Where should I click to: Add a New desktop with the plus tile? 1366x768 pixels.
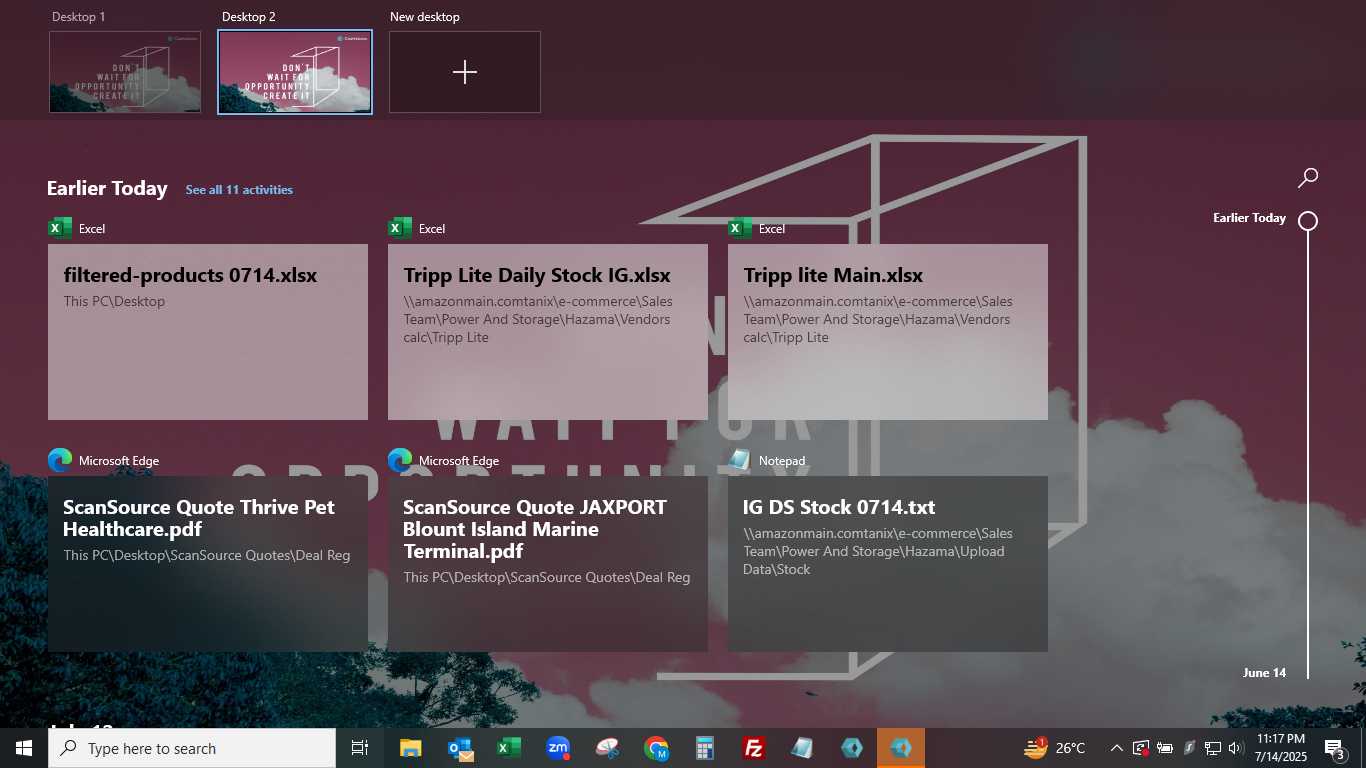click(x=465, y=72)
